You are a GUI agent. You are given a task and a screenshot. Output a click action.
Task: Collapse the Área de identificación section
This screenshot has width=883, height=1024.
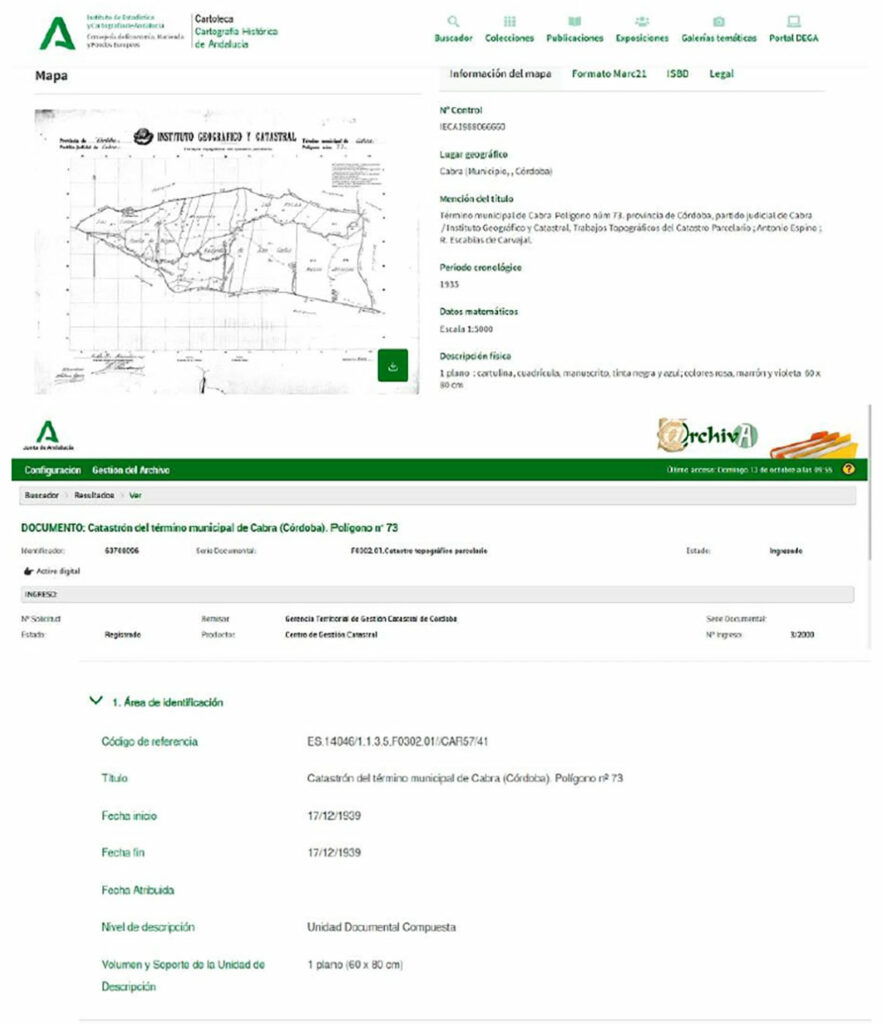[x=95, y=701]
